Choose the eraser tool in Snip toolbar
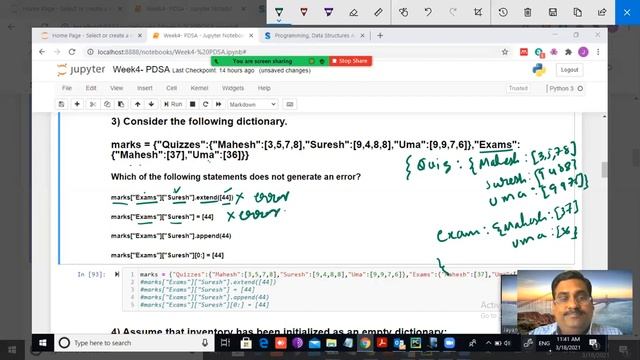Image resolution: width=640 pixels, height=360 pixels. 353,12
